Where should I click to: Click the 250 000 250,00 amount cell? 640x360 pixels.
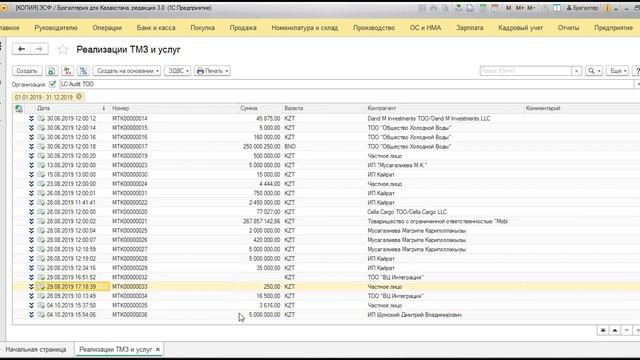(x=262, y=146)
